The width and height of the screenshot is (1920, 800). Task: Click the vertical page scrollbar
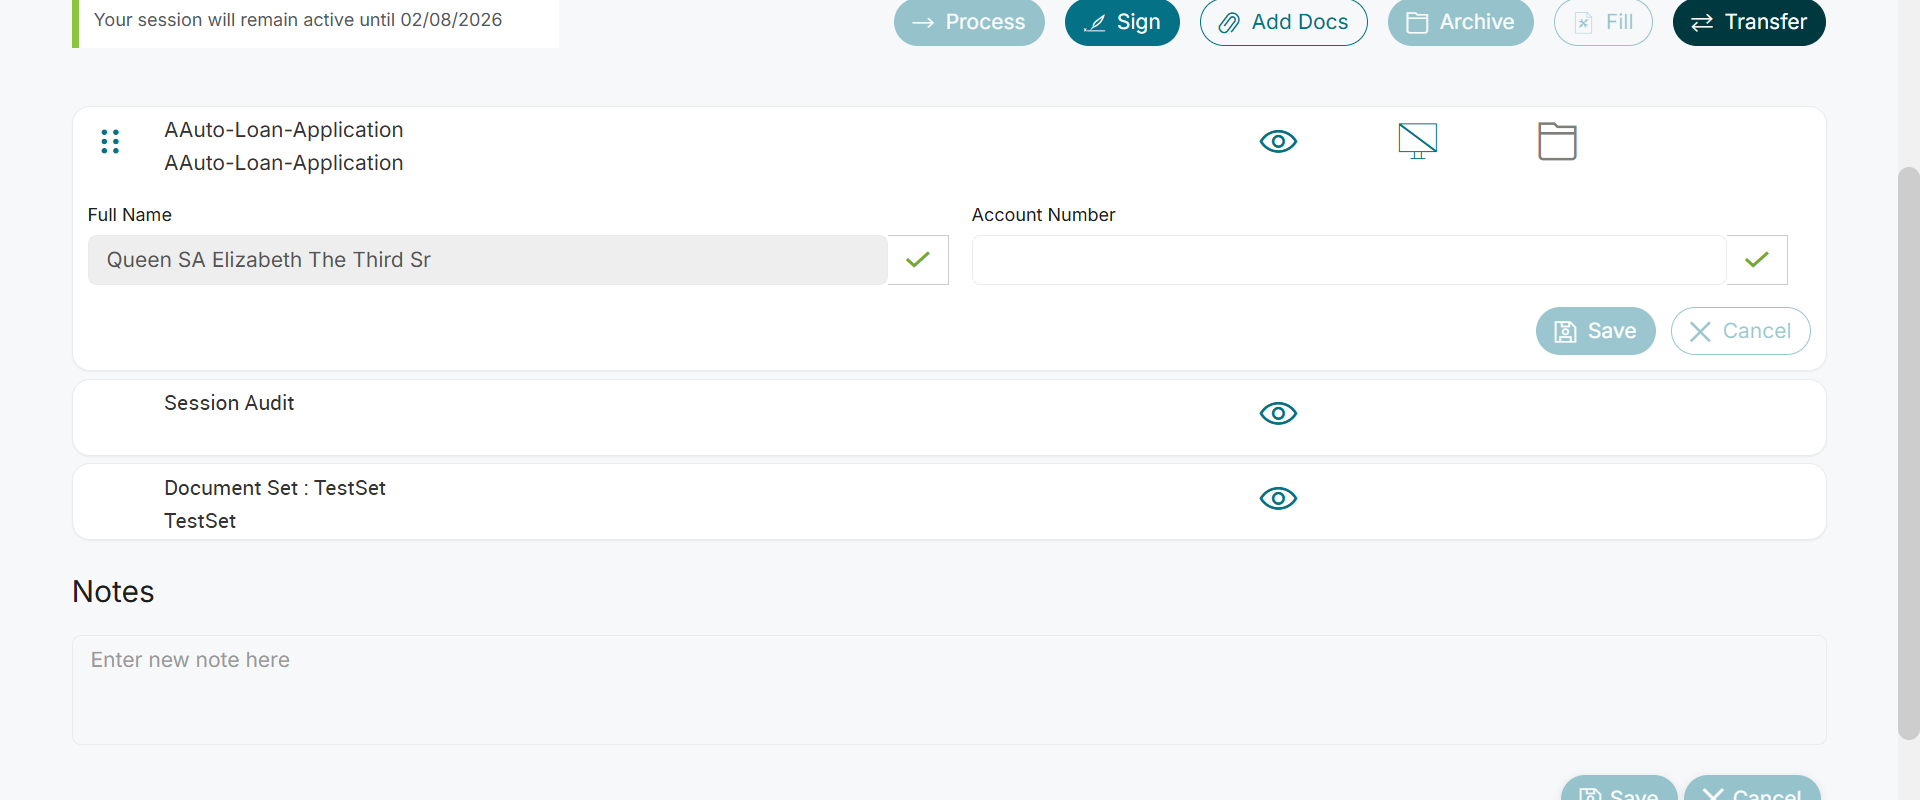point(1908,450)
